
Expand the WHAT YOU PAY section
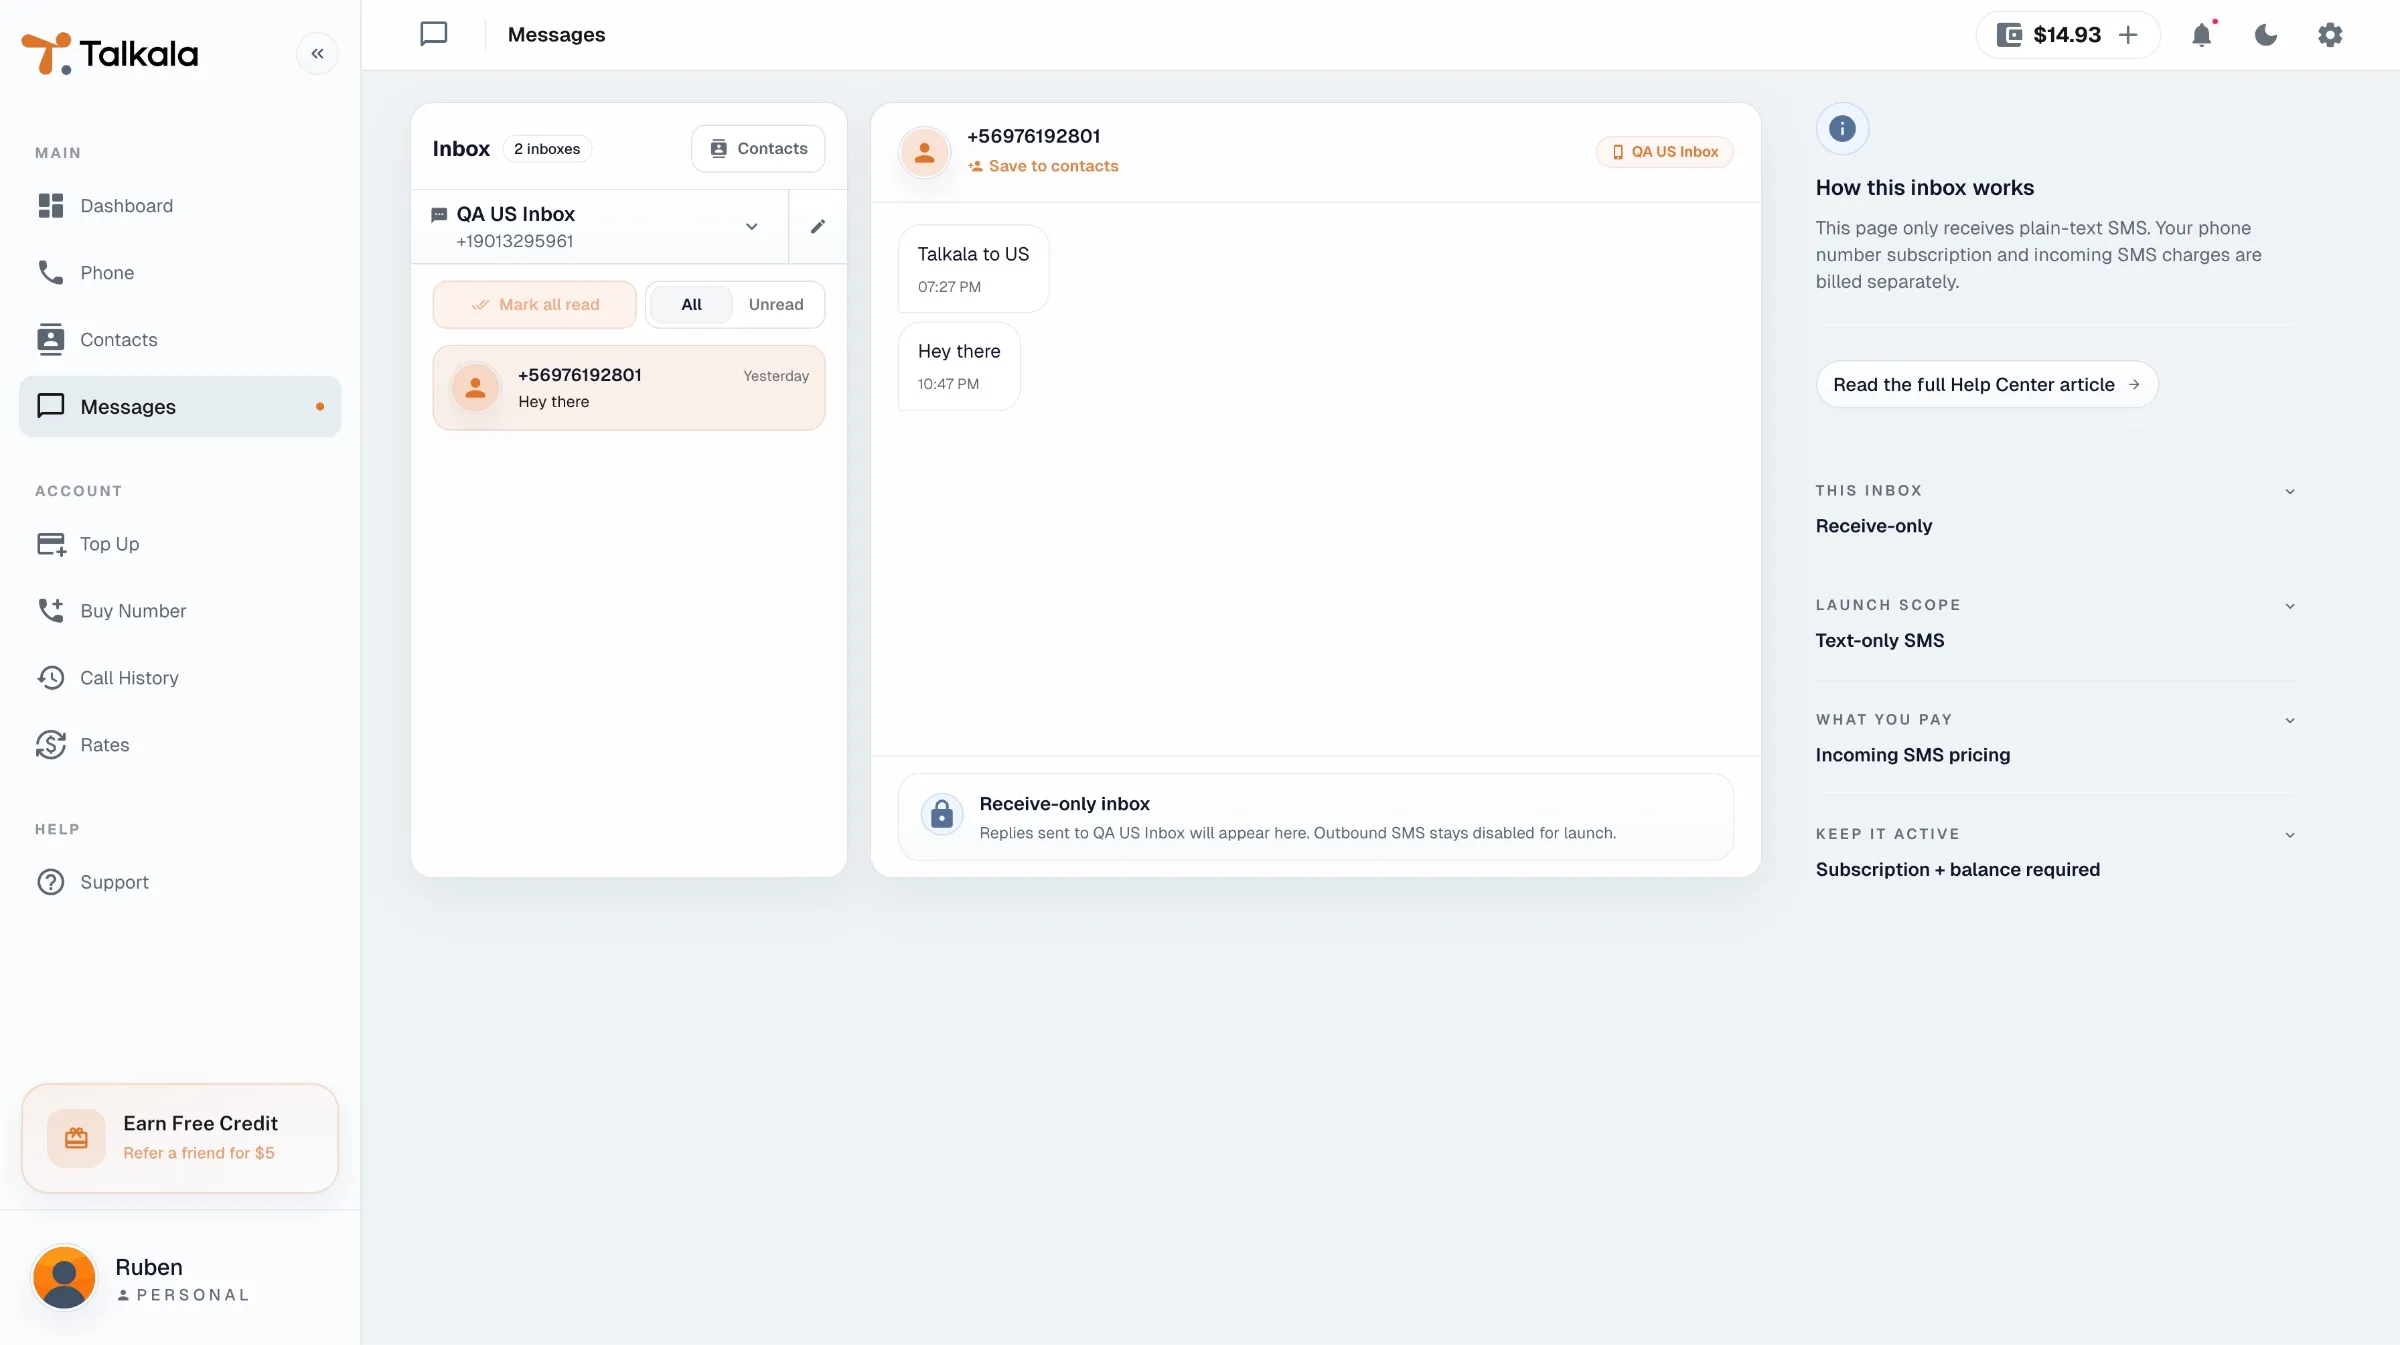pyautogui.click(x=2290, y=720)
